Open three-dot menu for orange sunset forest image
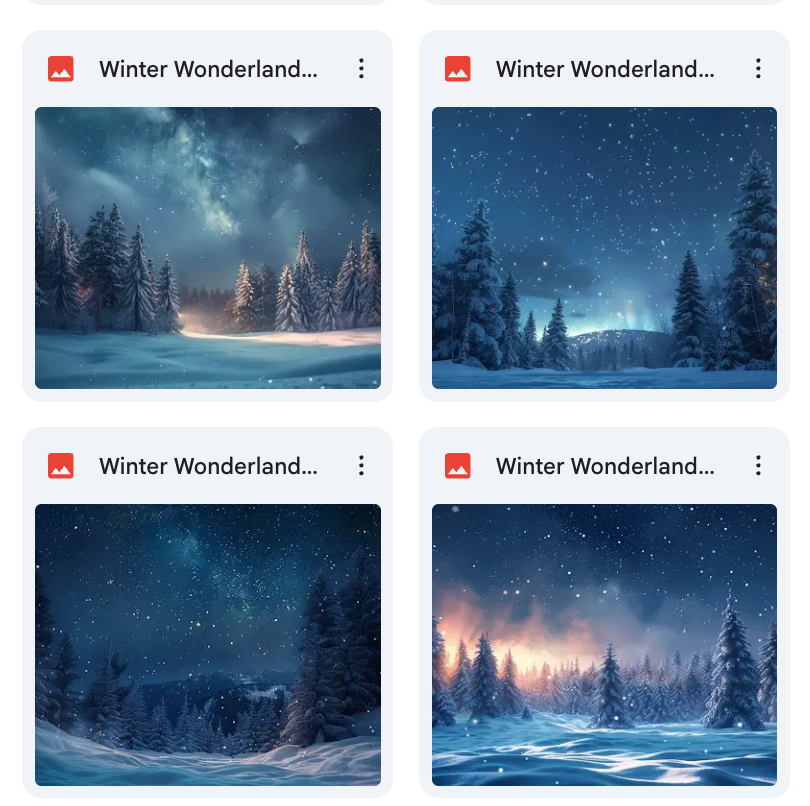This screenshot has width=810, height=806. coord(758,466)
